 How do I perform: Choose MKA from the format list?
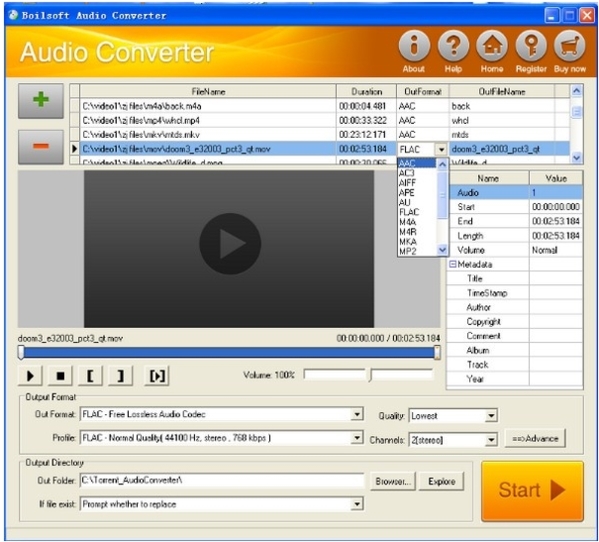[416, 242]
